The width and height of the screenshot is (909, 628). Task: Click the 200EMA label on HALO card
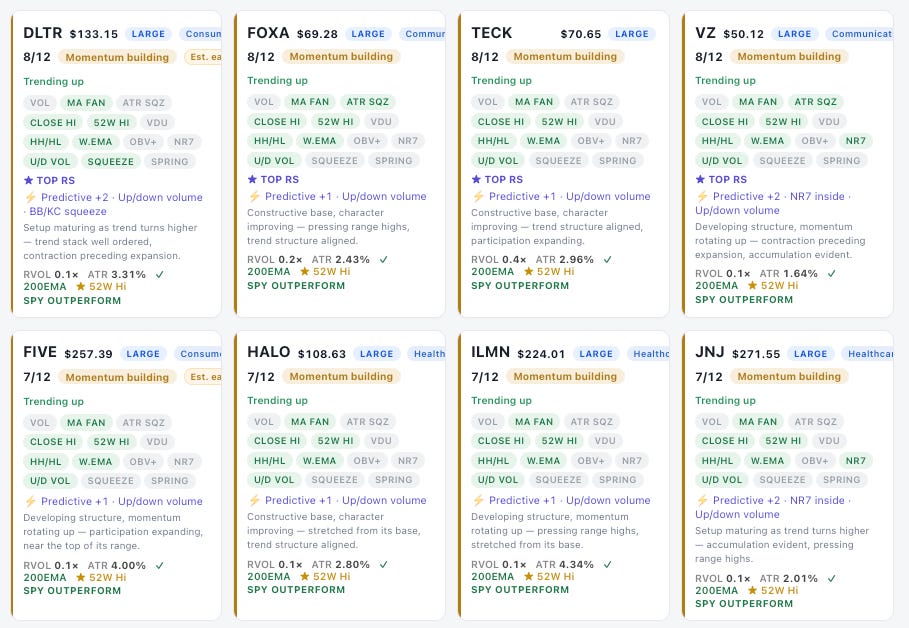(x=268, y=576)
